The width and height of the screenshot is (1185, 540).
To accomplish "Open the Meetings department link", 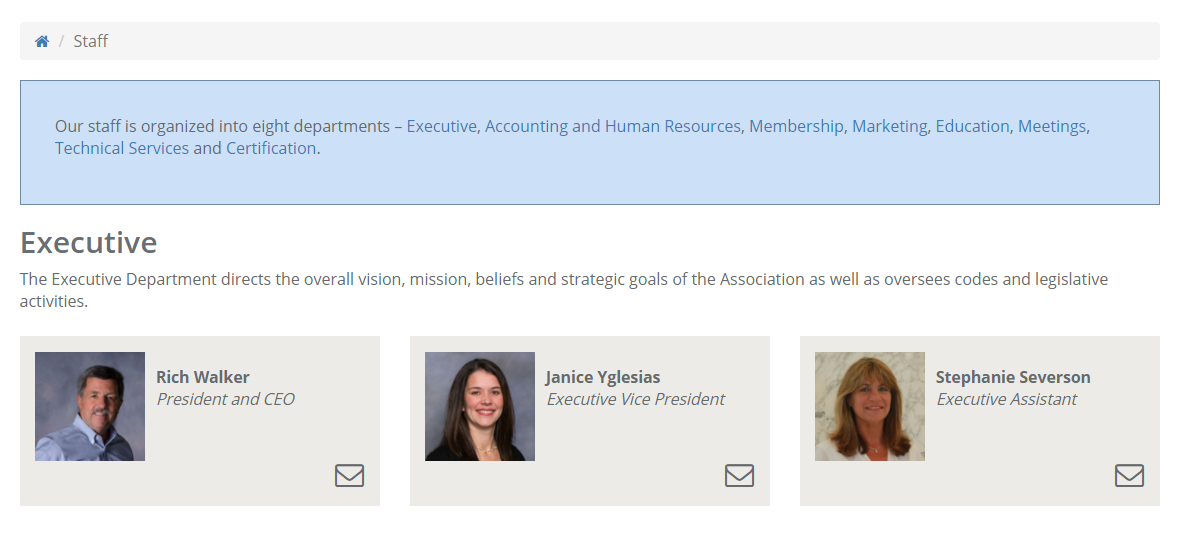I will [x=1051, y=127].
